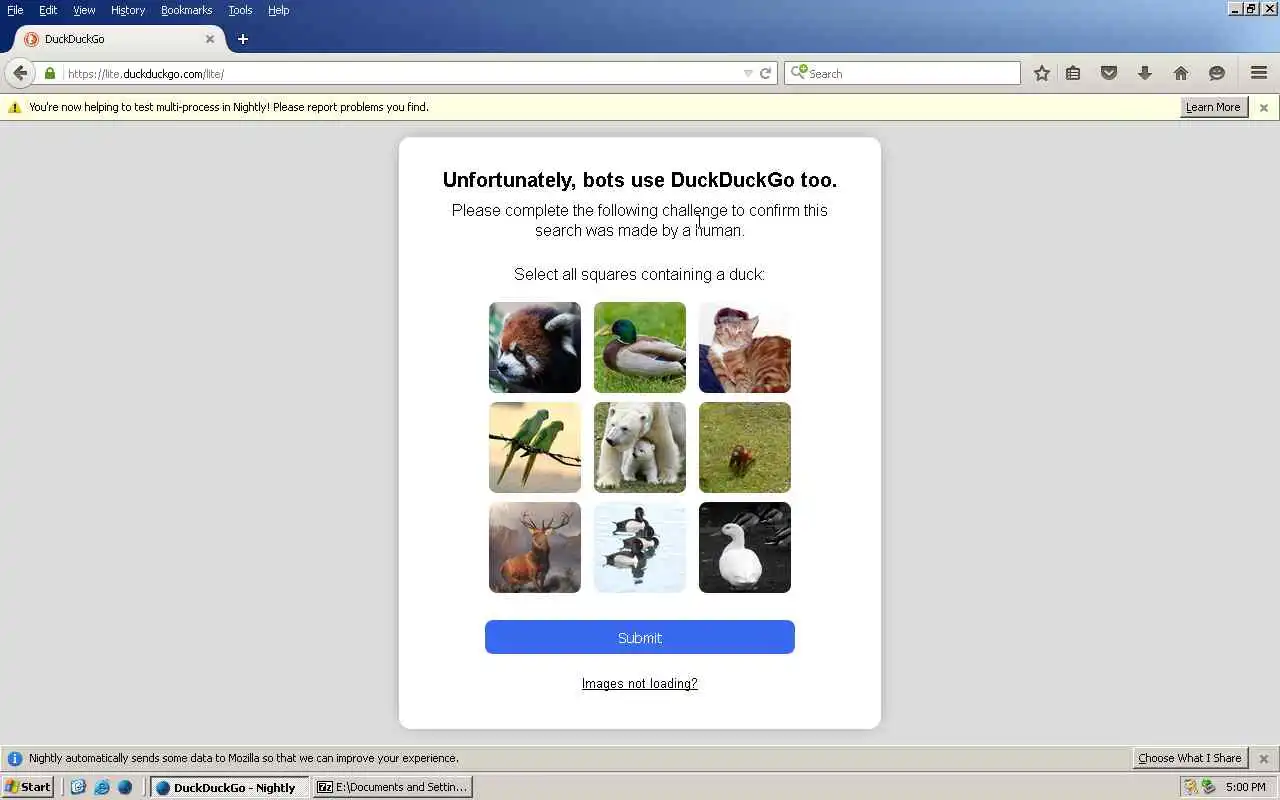The width and height of the screenshot is (1280, 800).
Task: Open the Hello chat smiley icon
Action: coord(1217,73)
